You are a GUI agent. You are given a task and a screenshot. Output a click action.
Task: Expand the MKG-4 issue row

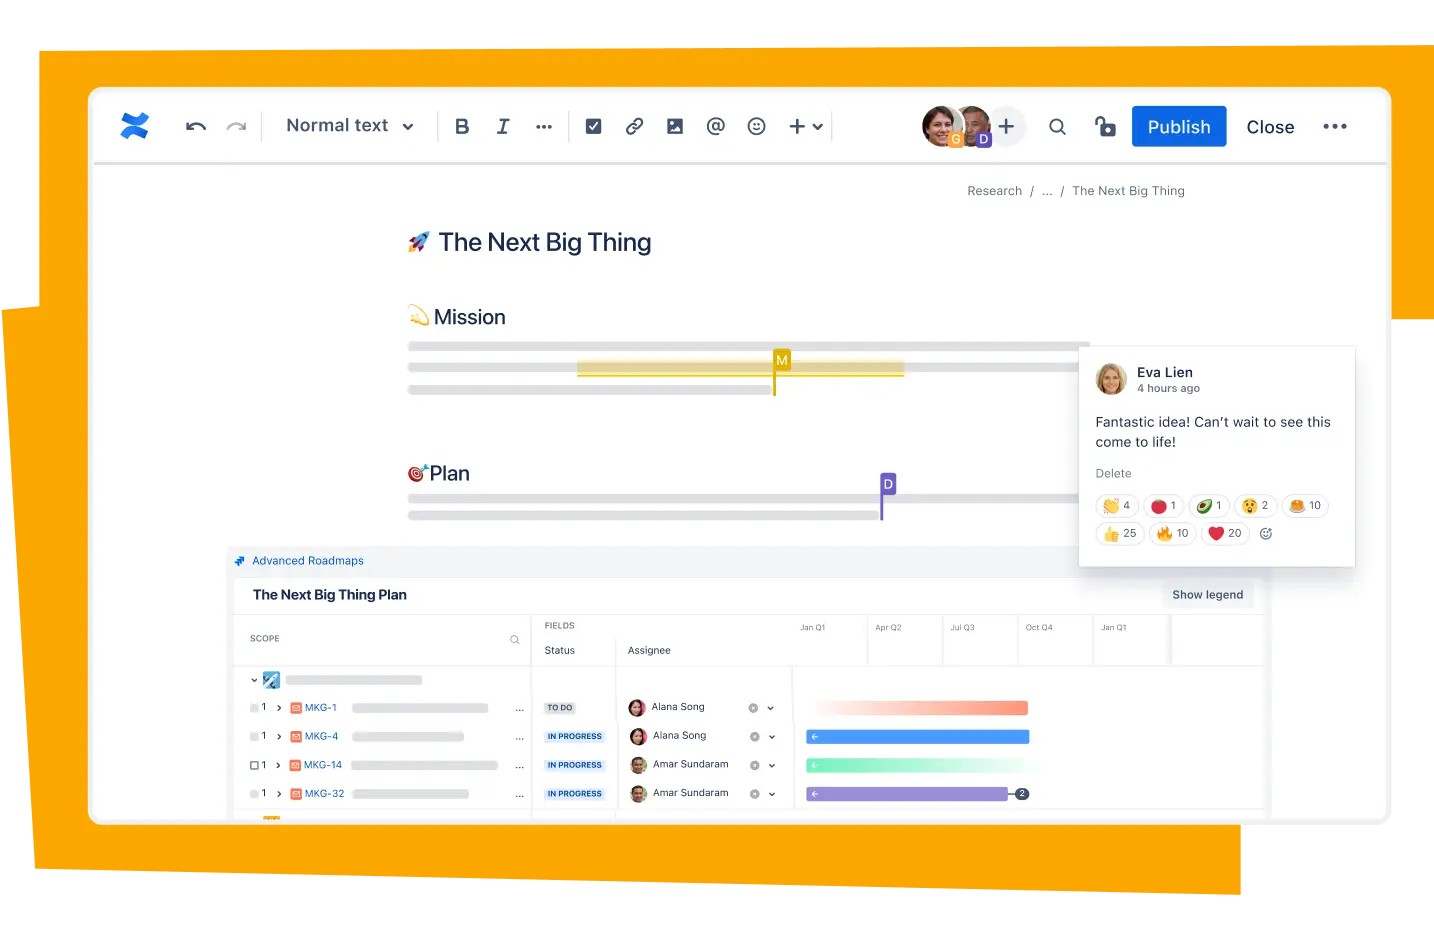pos(279,737)
